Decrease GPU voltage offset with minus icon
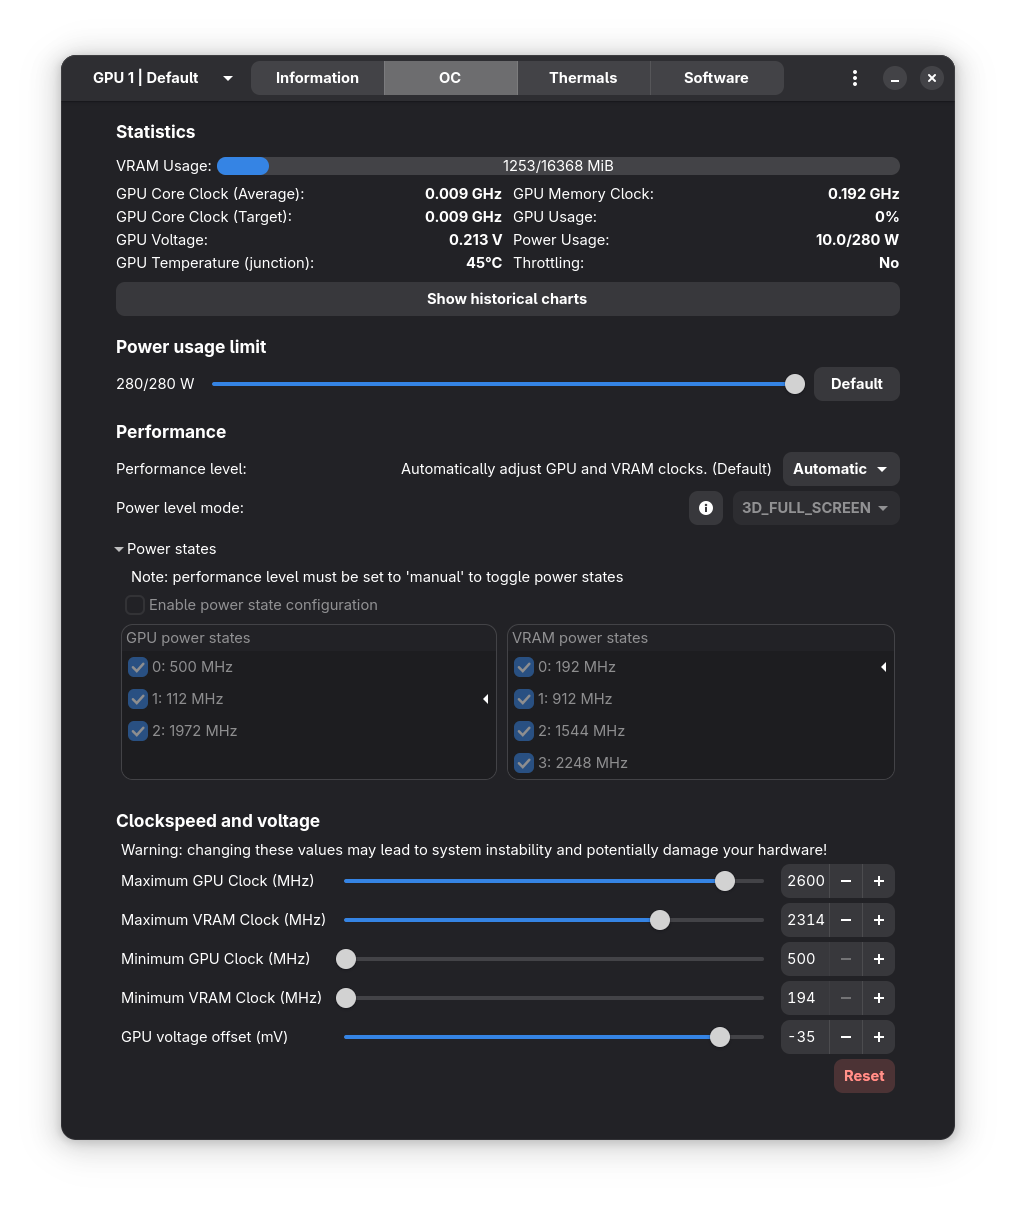The height and width of the screenshot is (1207, 1016). tap(846, 1037)
